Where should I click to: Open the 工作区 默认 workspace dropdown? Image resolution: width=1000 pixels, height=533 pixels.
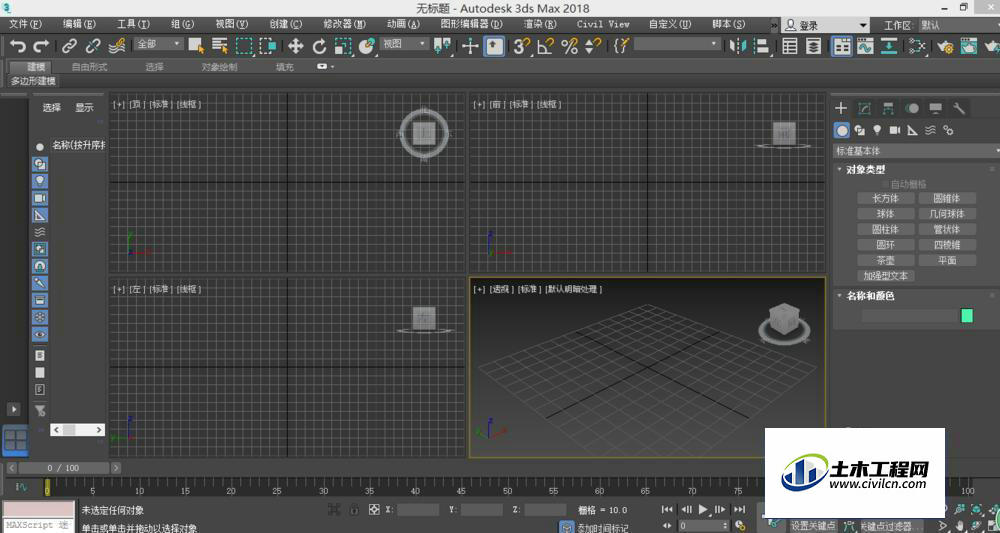pyautogui.click(x=959, y=26)
